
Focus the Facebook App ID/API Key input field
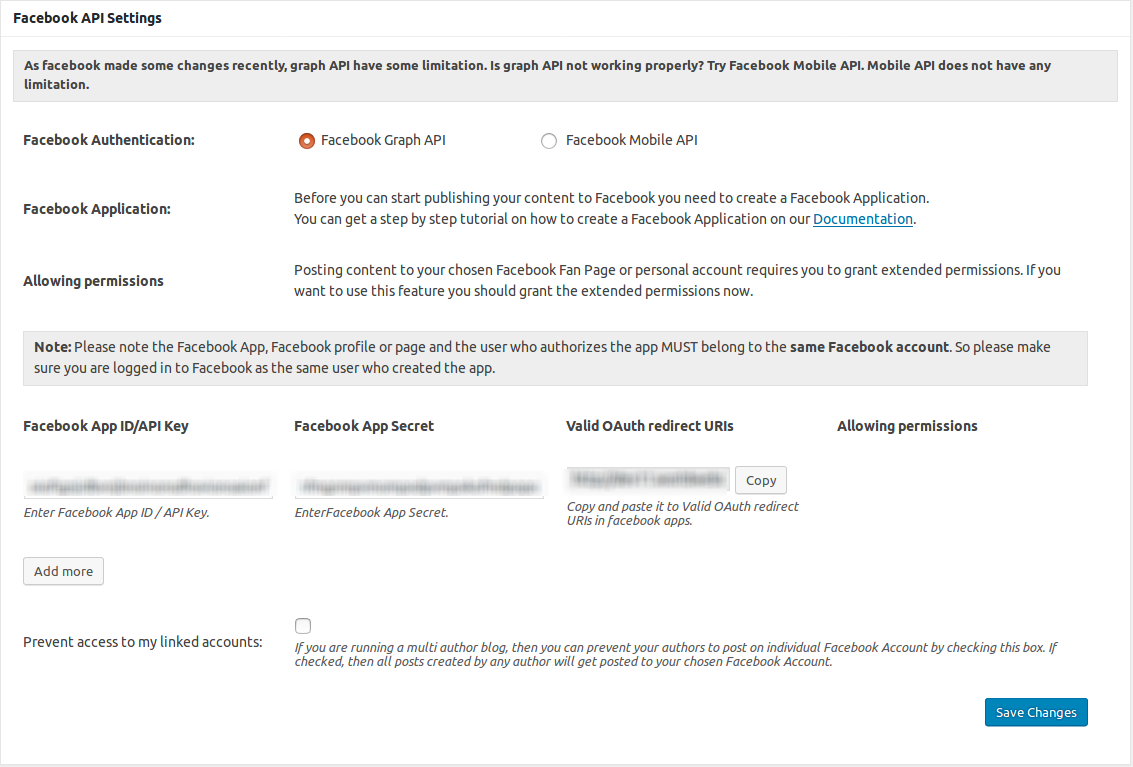click(148, 486)
